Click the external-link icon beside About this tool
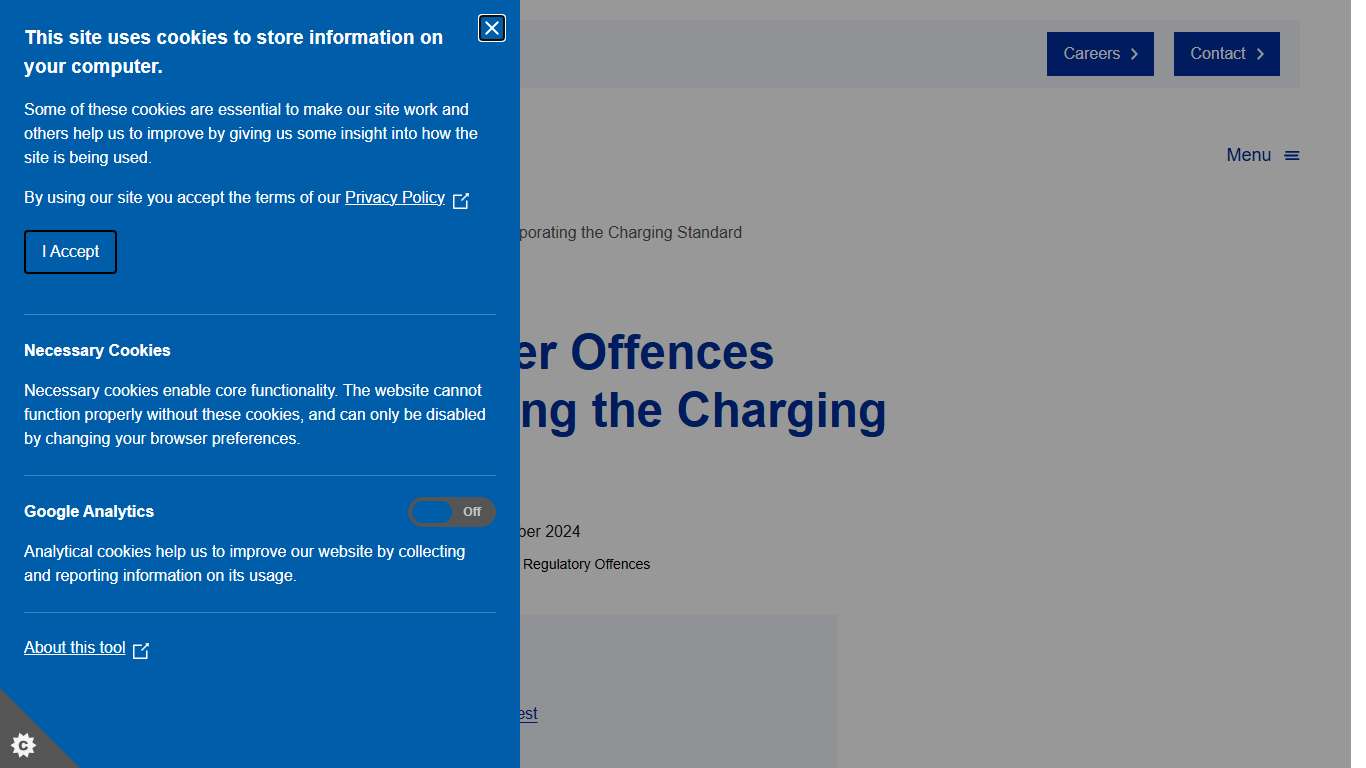This screenshot has width=1366, height=768. pyautogui.click(x=141, y=650)
